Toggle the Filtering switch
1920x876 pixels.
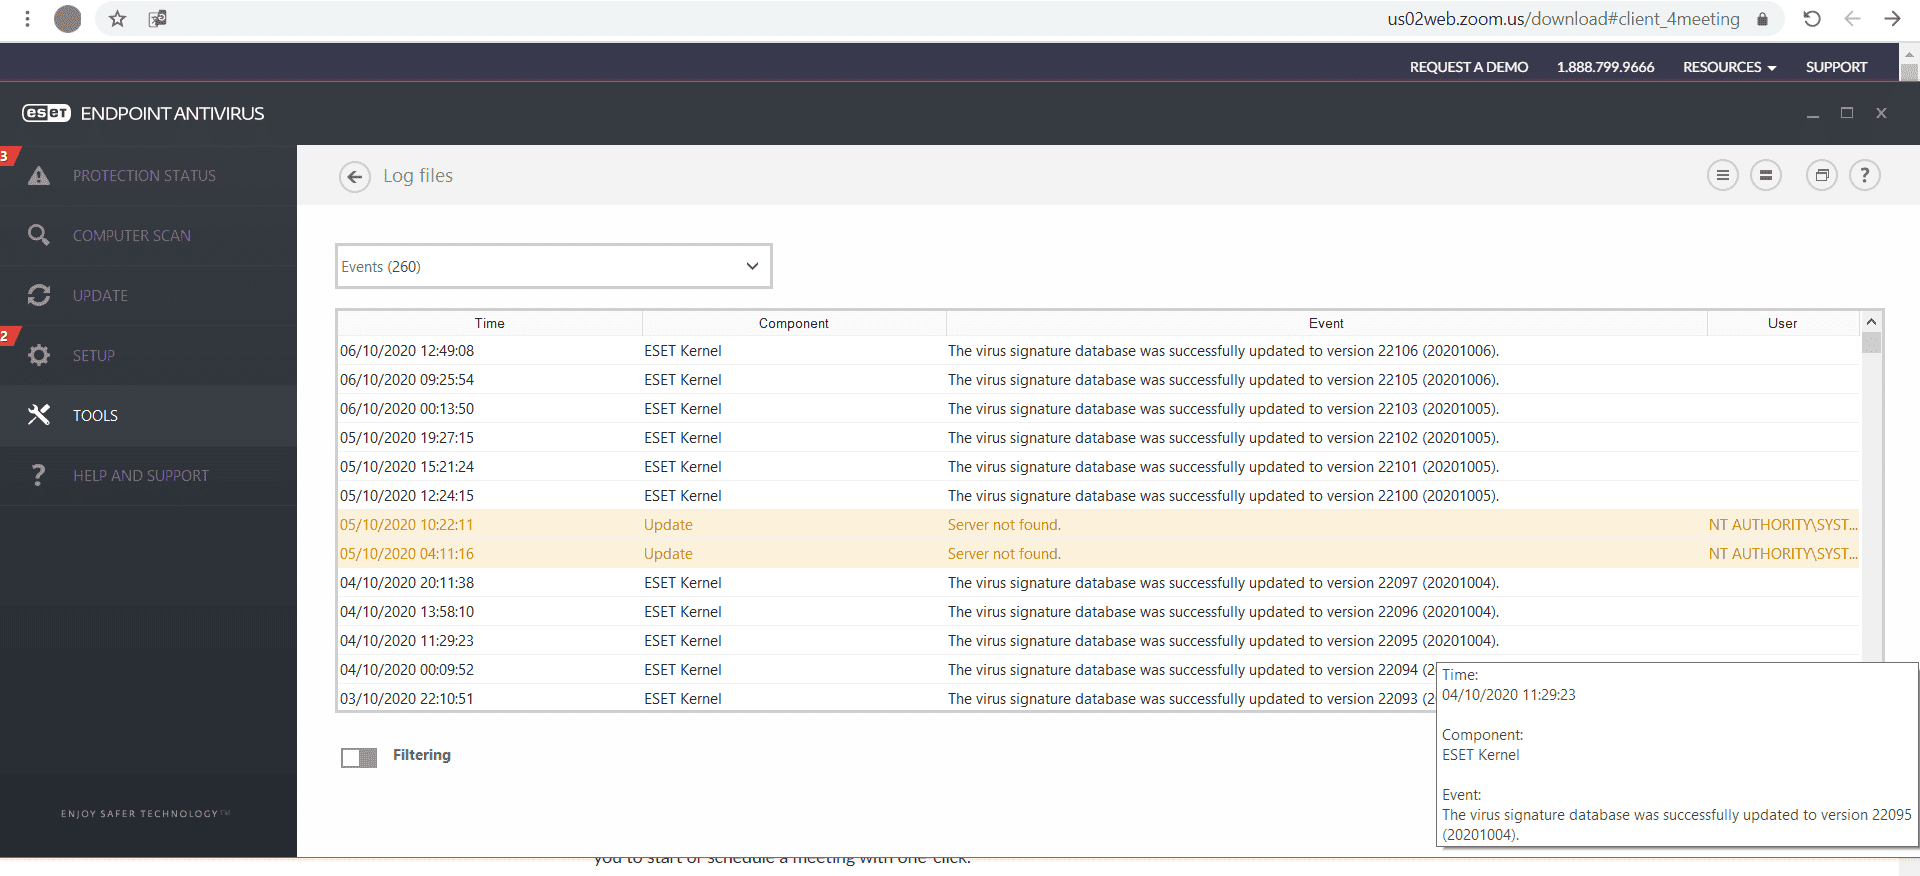pos(359,757)
